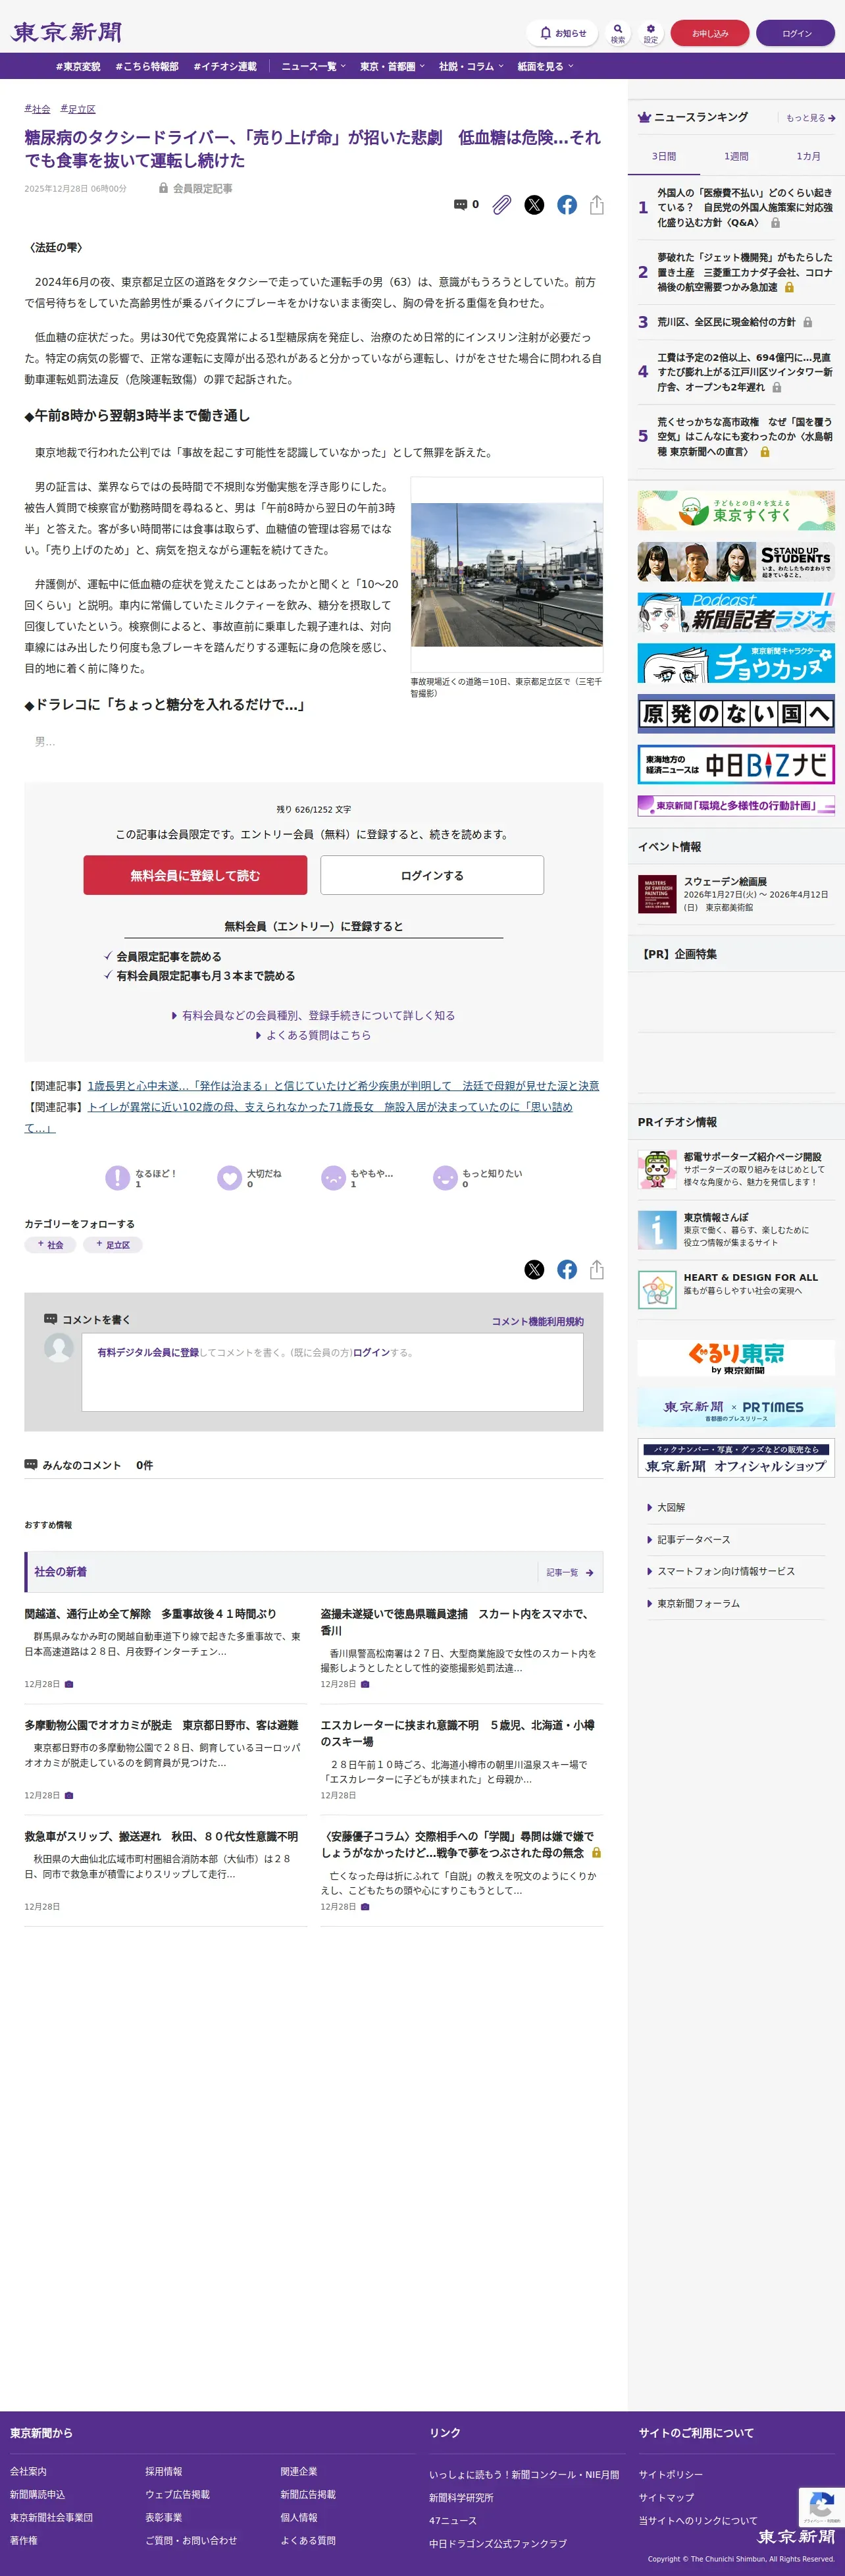
Task: Click the もっと知りたい reaction face
Action: pyautogui.click(x=445, y=1178)
